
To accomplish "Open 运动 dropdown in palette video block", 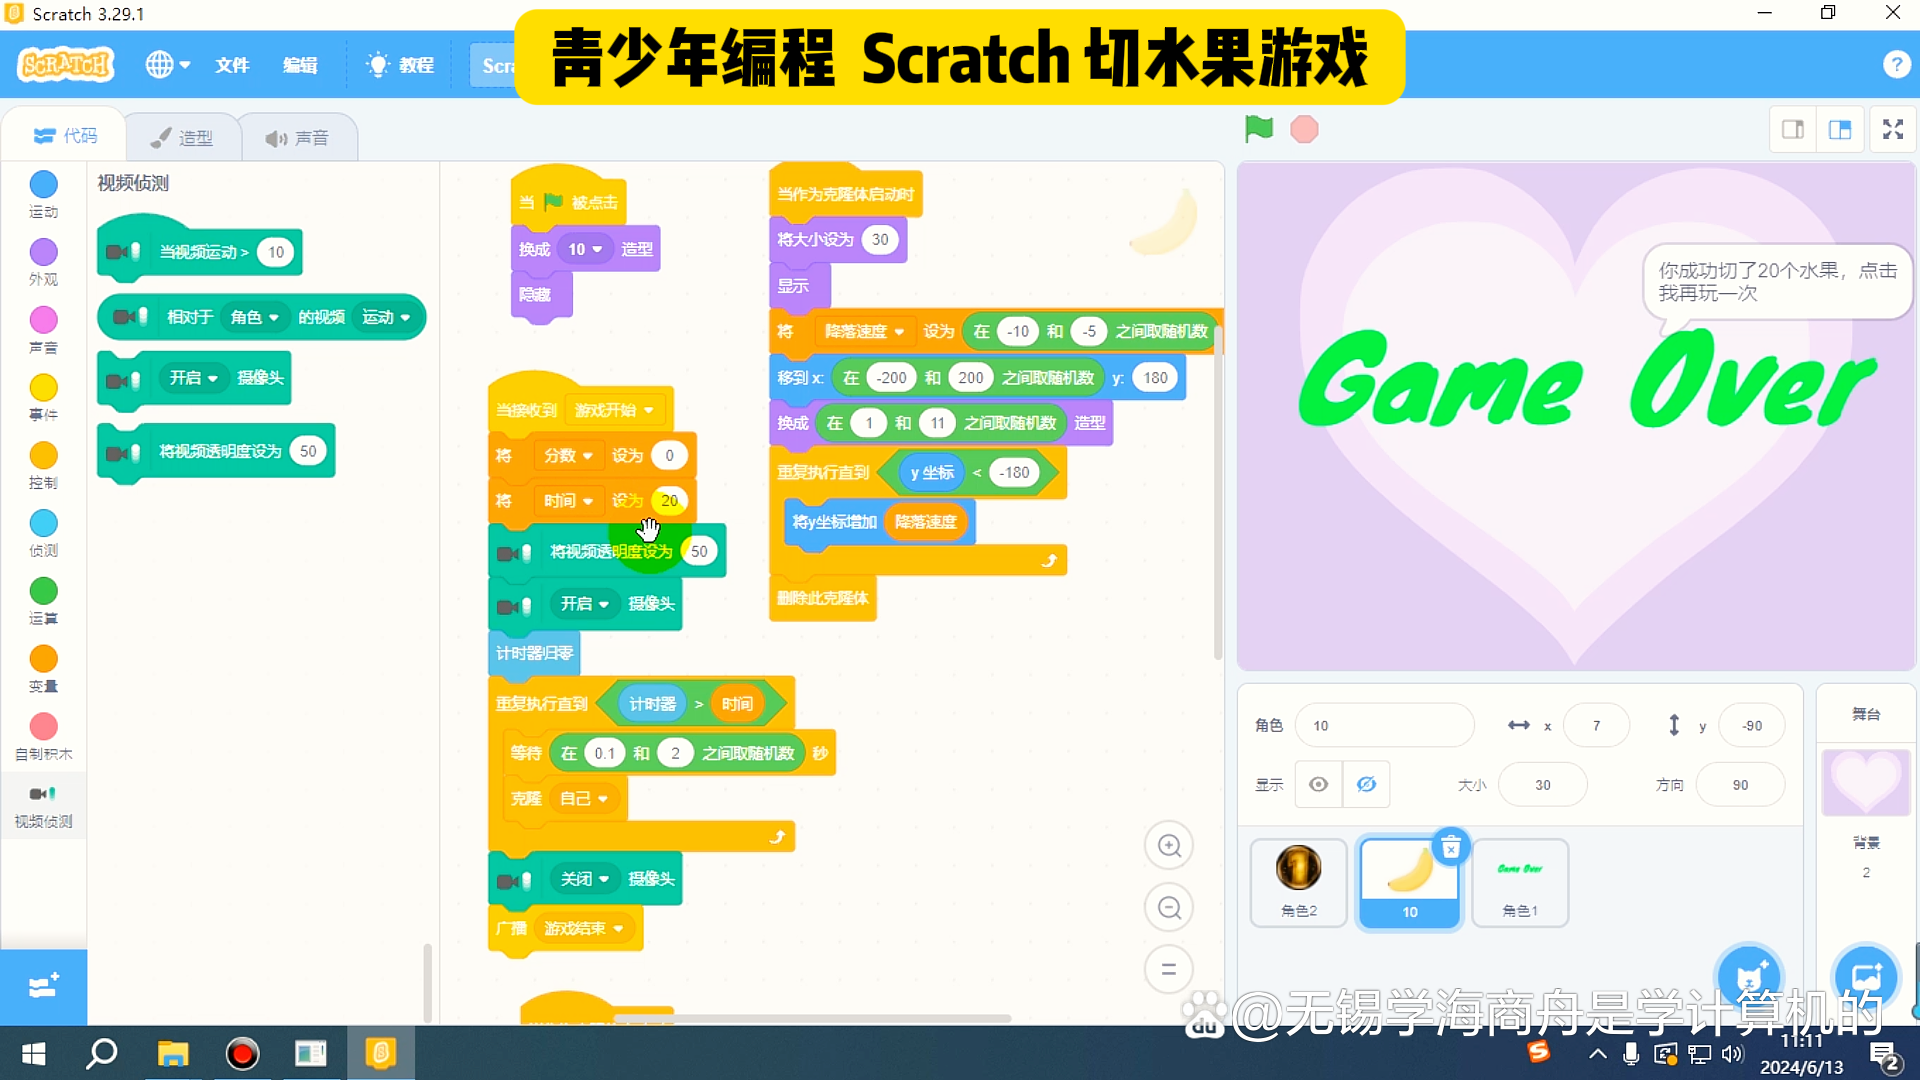I will click(x=386, y=317).
